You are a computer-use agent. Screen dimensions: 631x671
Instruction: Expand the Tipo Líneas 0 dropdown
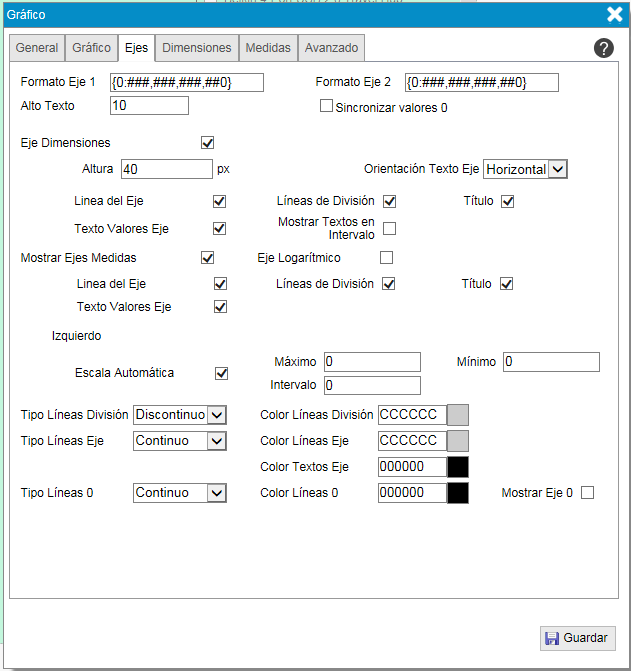pyautogui.click(x=180, y=492)
